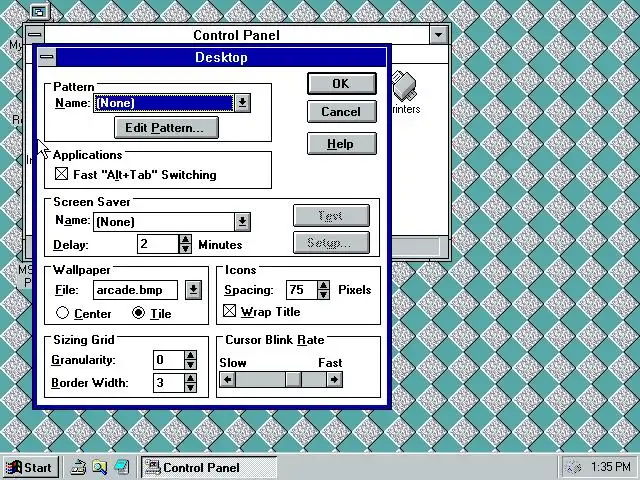
Task: Click the Help button
Action: coord(342,144)
